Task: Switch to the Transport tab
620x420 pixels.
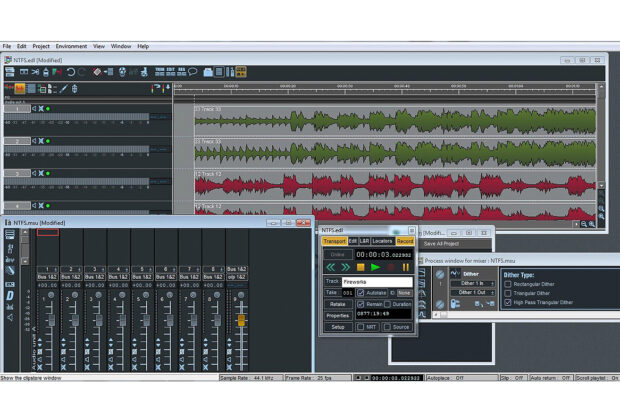Action: pyautogui.click(x=334, y=241)
